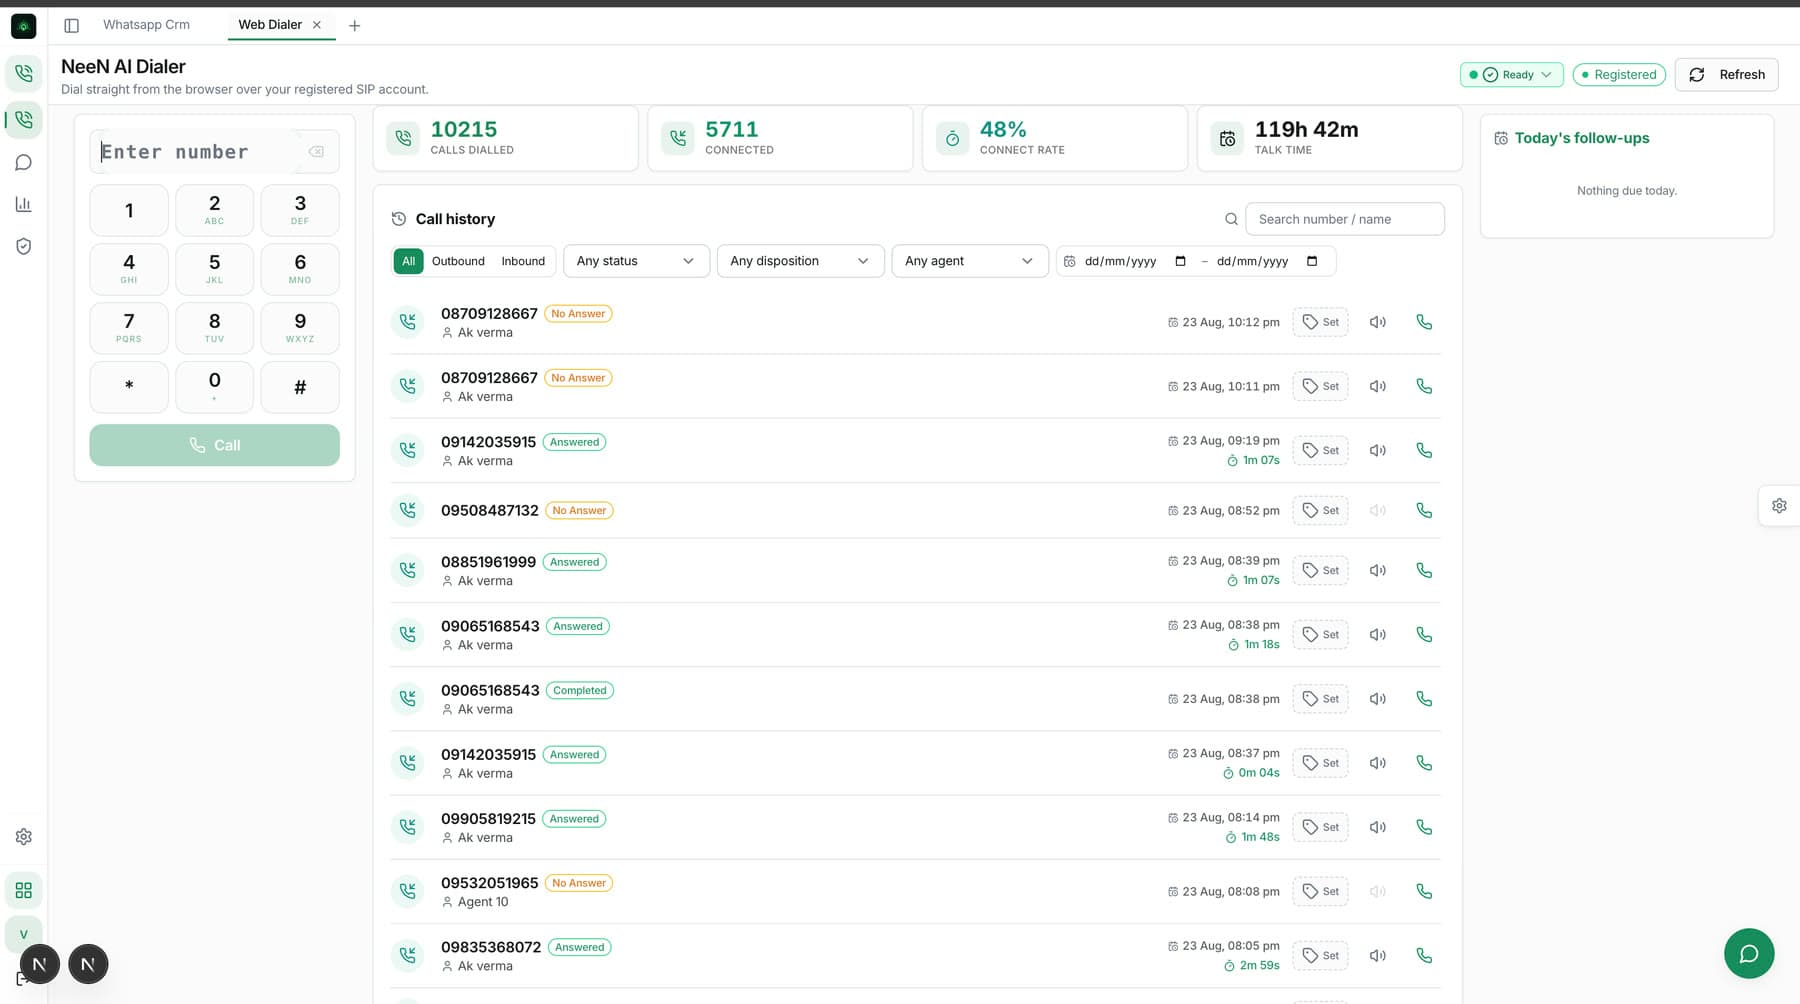This screenshot has width=1800, height=1004.
Task: Tap the hash key on the keypad
Action: 300,387
